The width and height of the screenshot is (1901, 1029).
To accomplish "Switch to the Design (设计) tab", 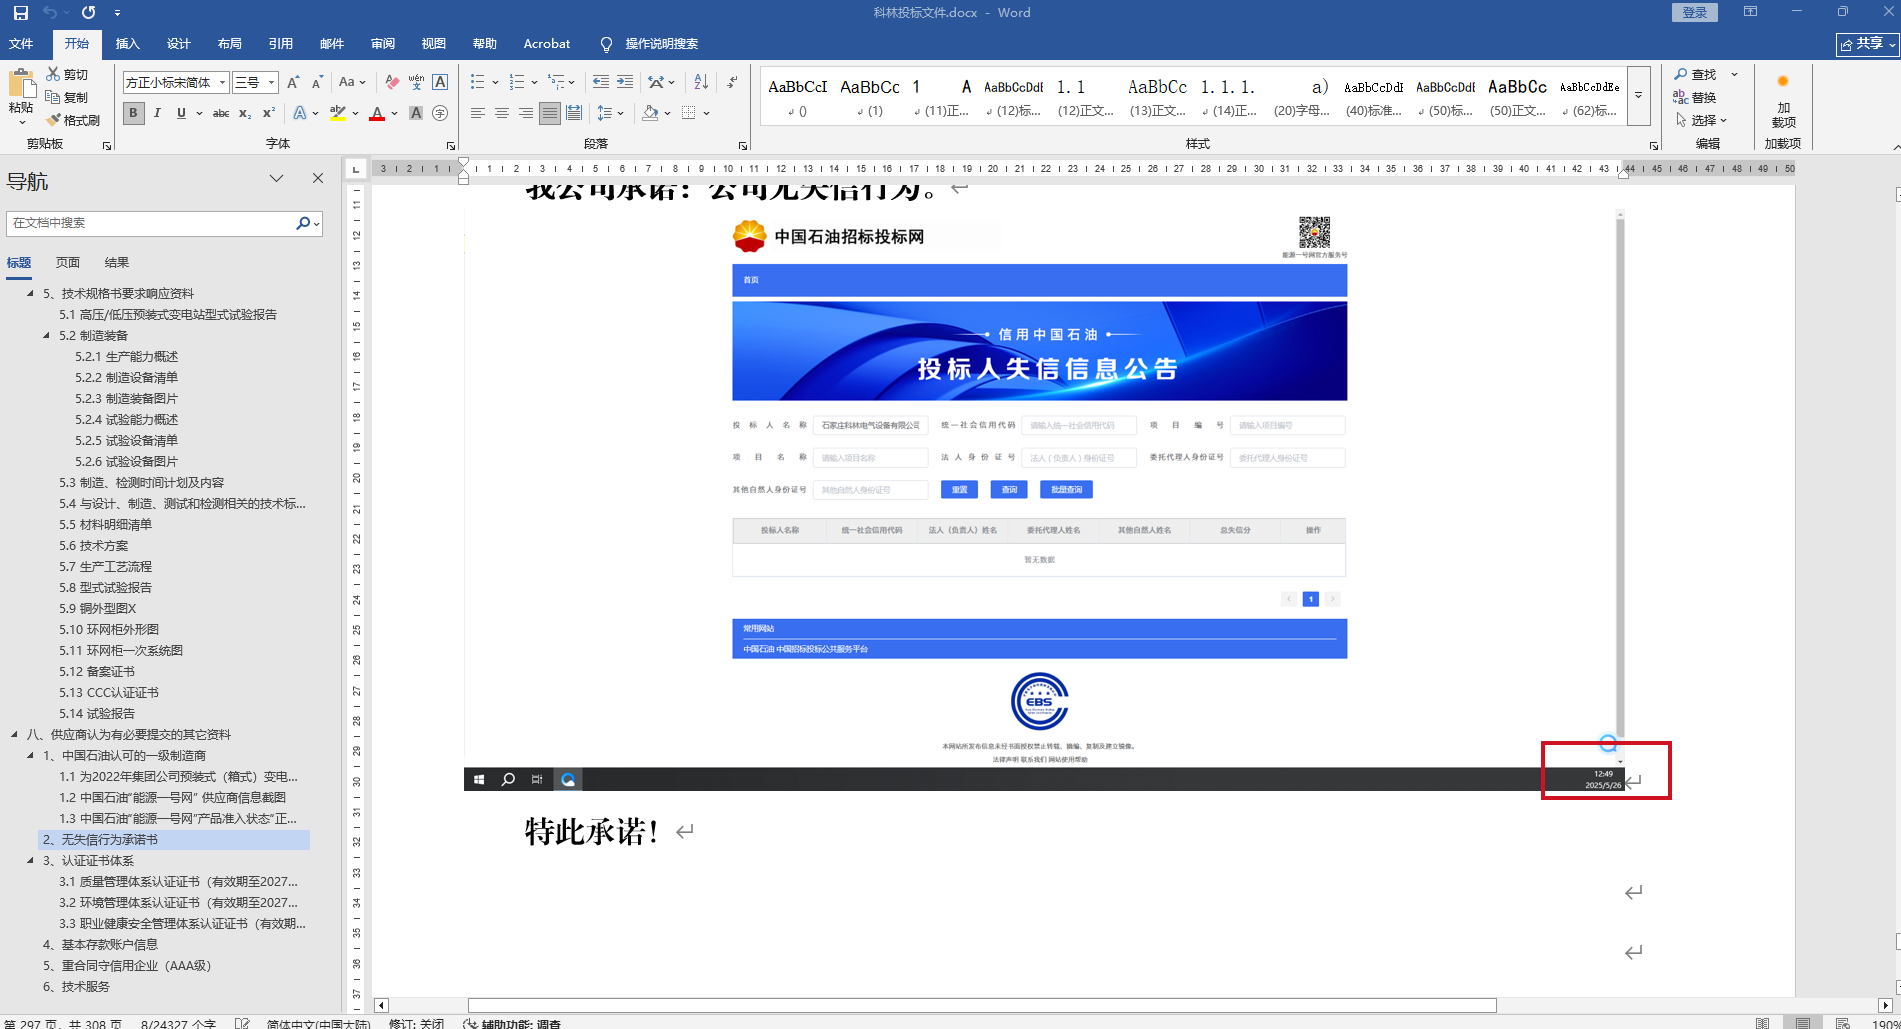I will [x=178, y=44].
